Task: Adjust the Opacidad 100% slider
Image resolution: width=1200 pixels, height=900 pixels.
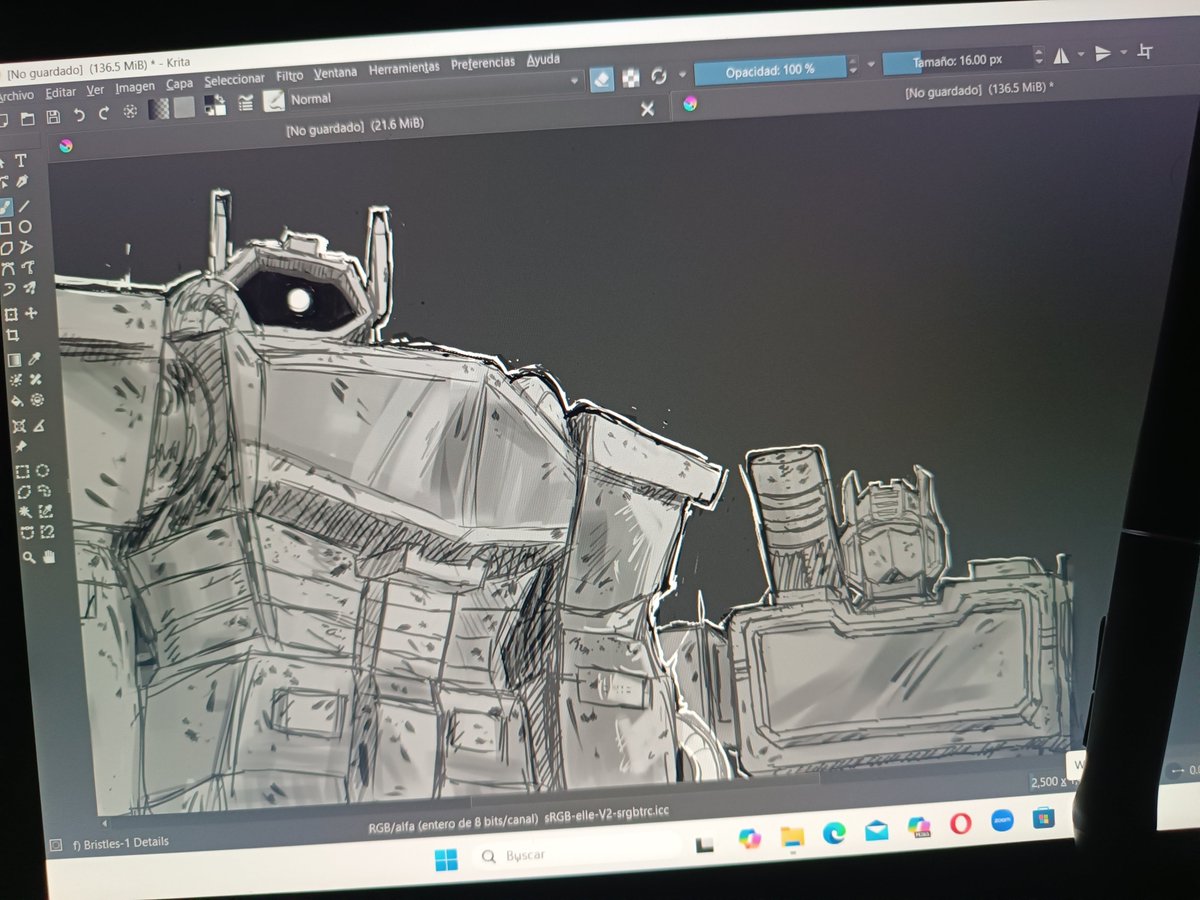Action: tap(770, 69)
